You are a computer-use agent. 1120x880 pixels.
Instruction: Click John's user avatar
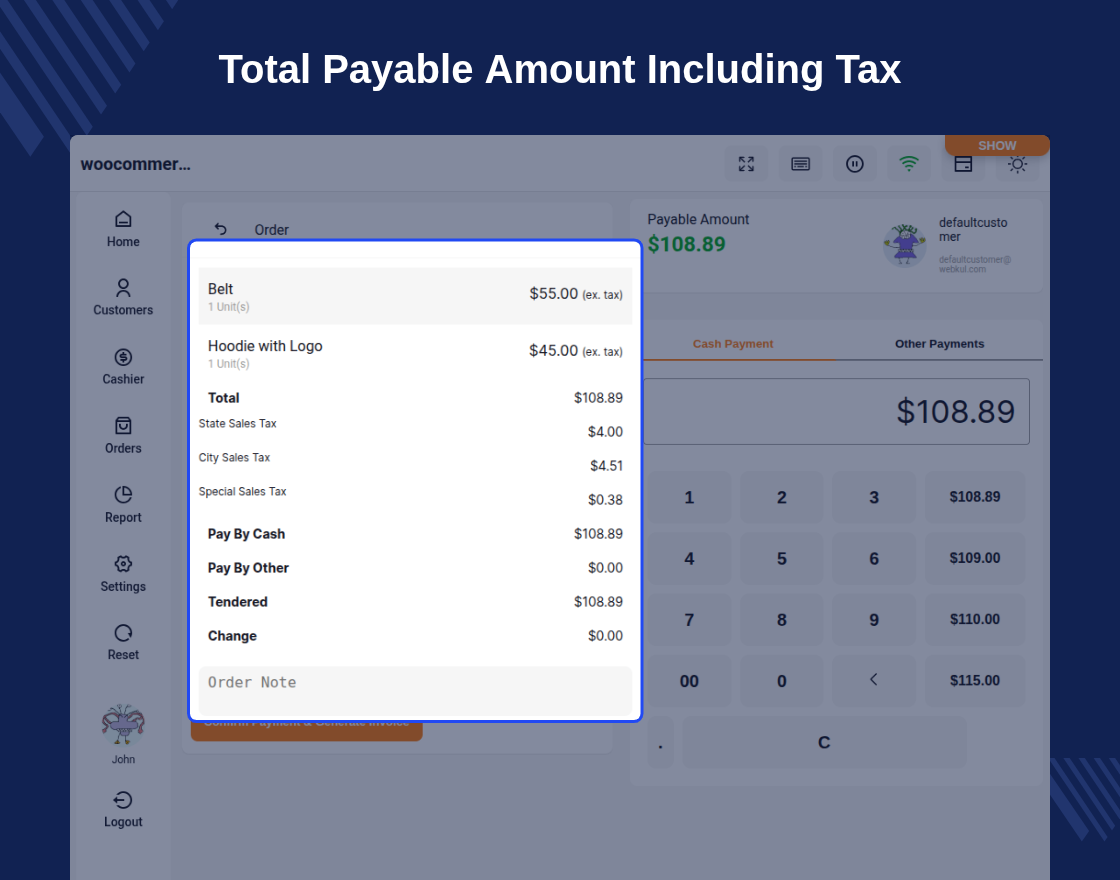(x=123, y=726)
